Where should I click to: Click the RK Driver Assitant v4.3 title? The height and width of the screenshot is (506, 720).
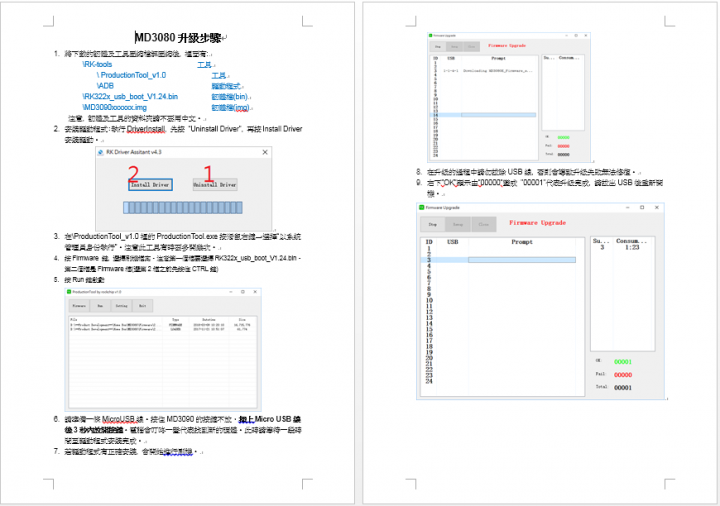pyautogui.click(x=134, y=152)
